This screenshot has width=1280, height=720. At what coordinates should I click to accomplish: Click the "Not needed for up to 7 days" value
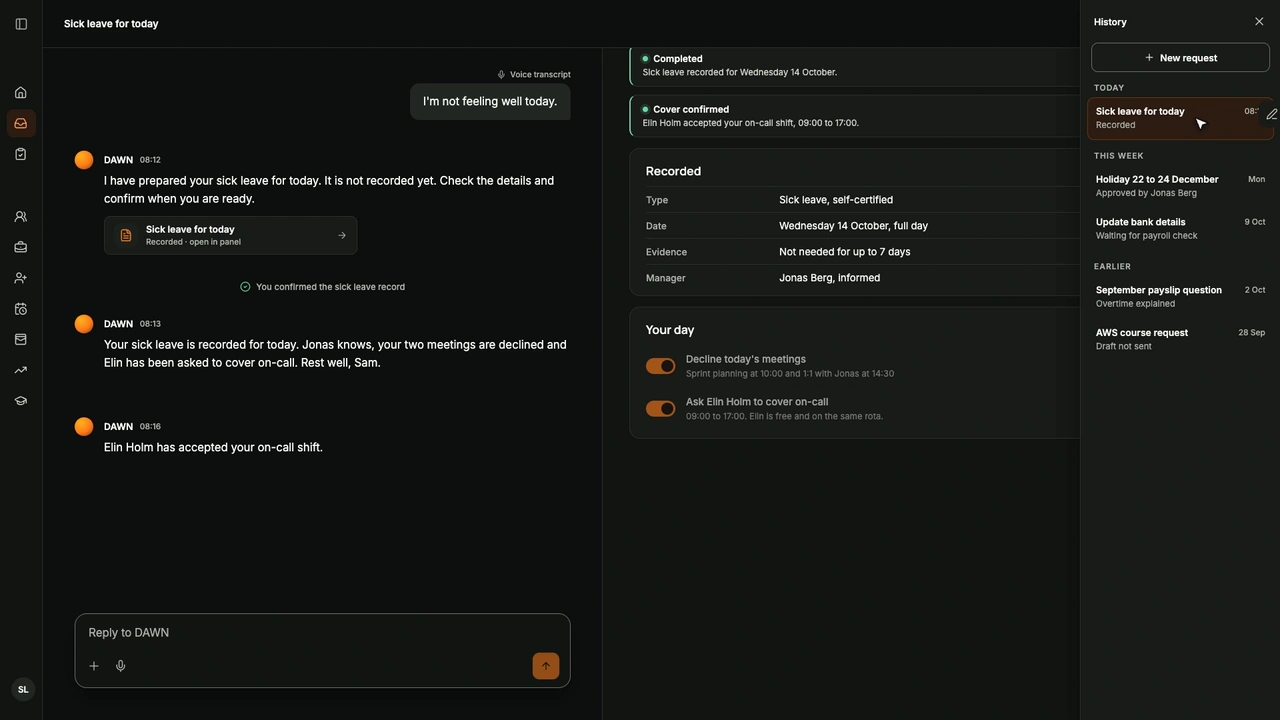coord(845,252)
